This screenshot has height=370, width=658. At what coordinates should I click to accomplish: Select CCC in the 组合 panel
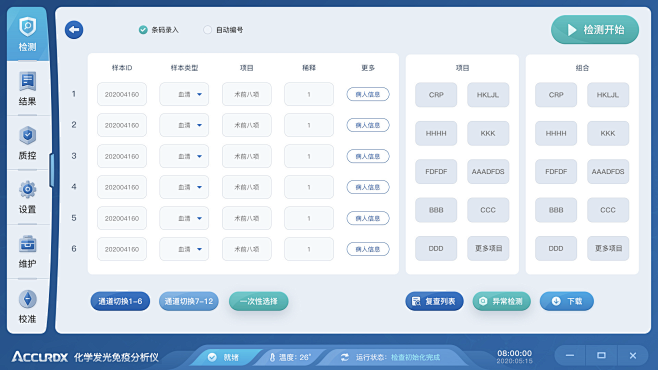point(608,210)
